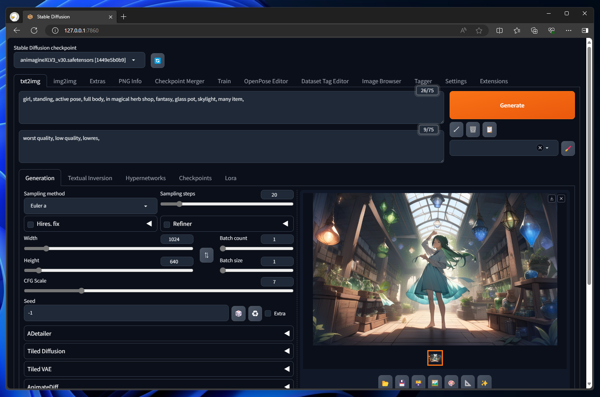600x397 pixels.
Task: Open the PNG Info tab
Action: (x=130, y=81)
